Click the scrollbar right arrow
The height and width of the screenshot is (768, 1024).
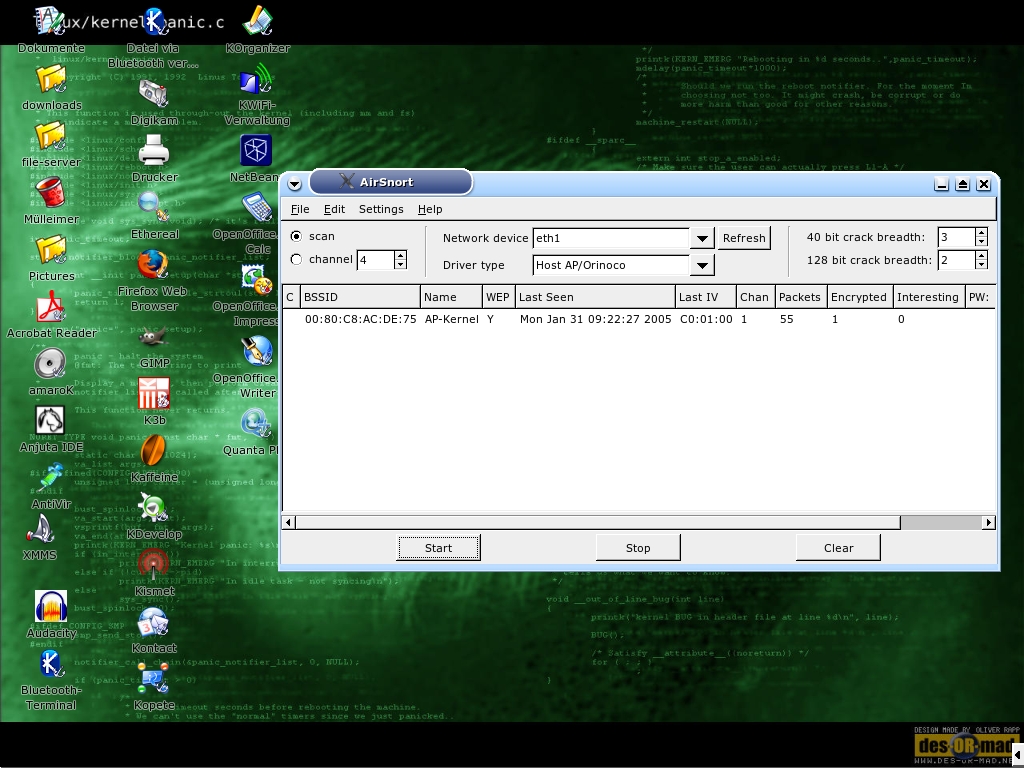989,522
